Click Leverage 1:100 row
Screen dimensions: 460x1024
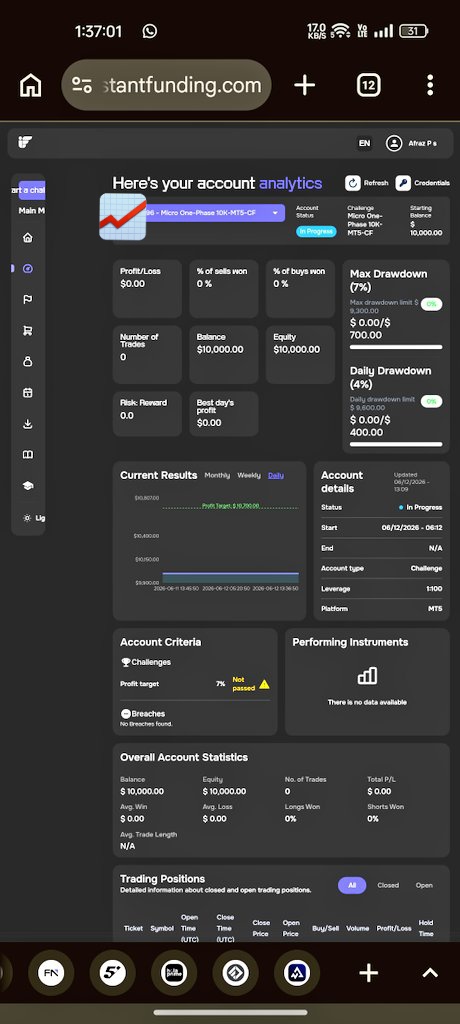tap(382, 588)
